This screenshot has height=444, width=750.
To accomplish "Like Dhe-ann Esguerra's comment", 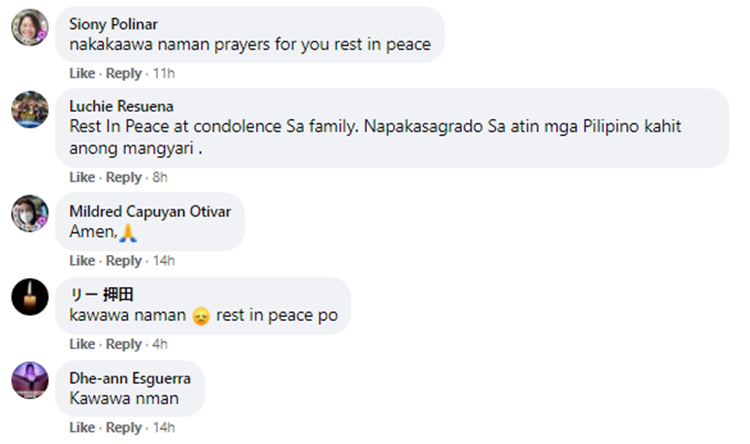I will tap(82, 427).
